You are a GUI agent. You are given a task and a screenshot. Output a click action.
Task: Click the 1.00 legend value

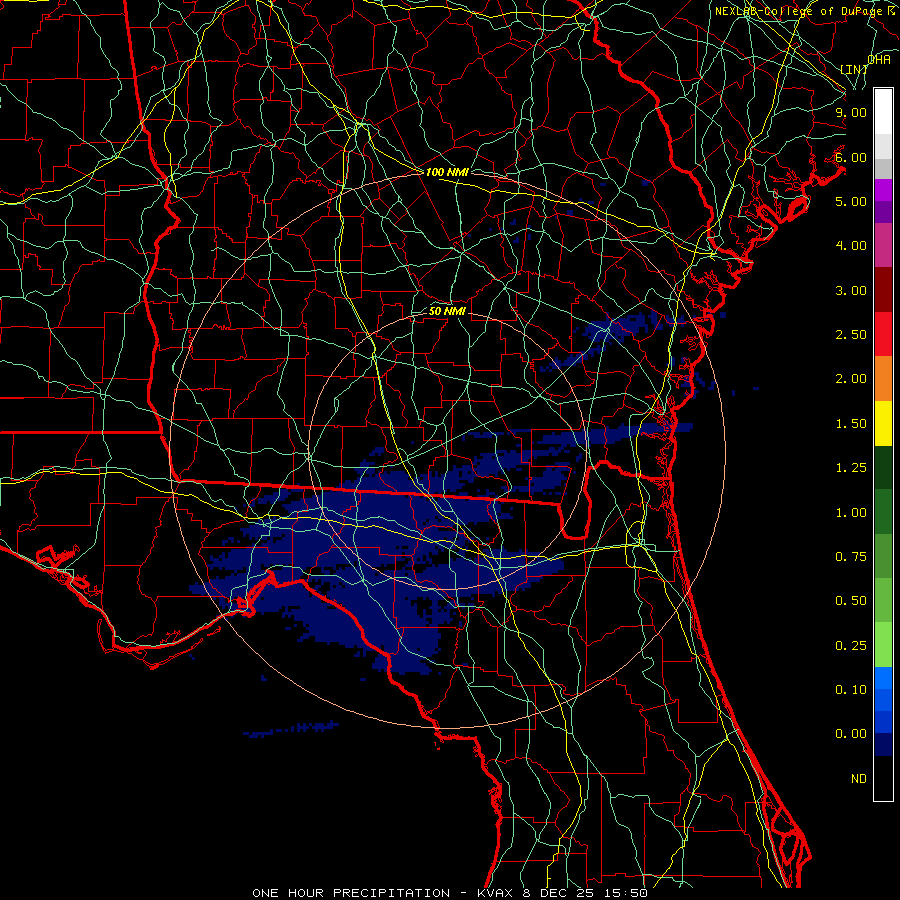point(851,513)
